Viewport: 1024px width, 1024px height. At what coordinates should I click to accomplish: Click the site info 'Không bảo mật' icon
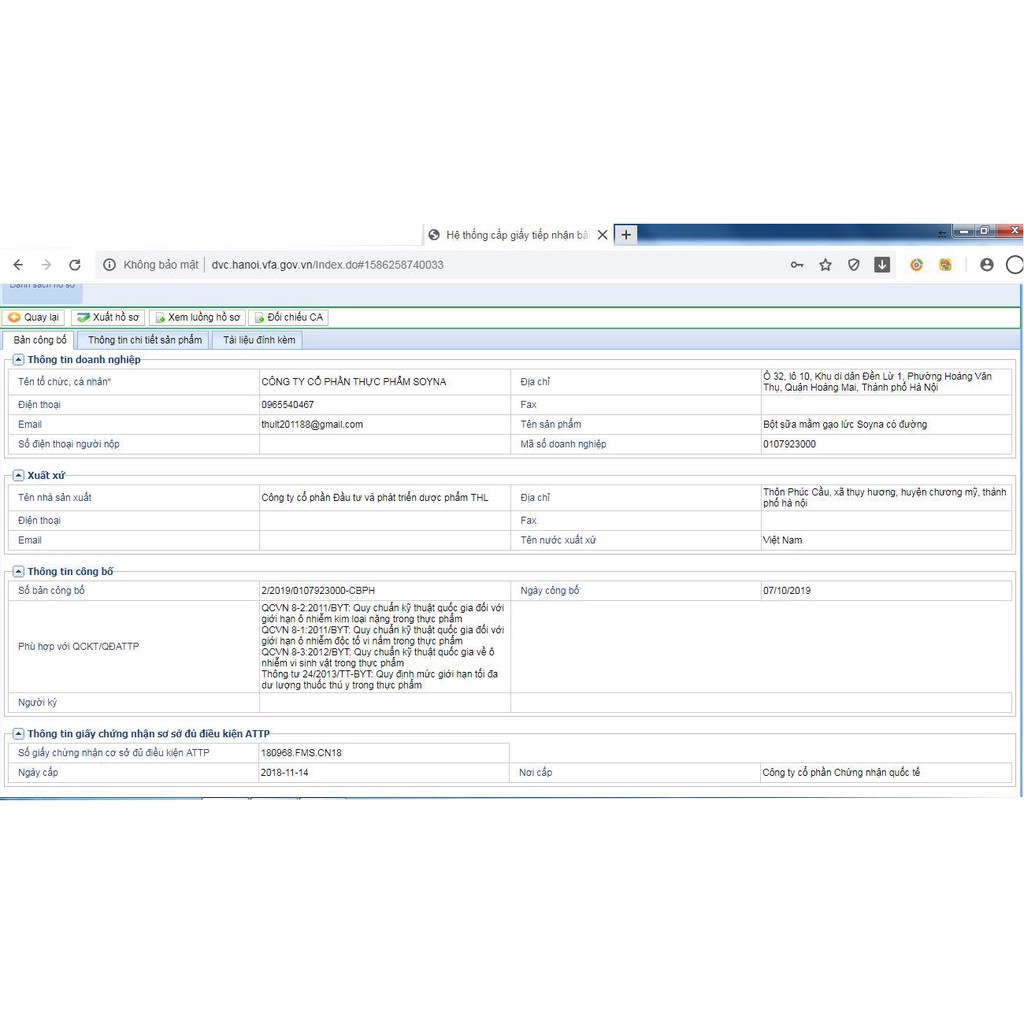click(x=110, y=265)
